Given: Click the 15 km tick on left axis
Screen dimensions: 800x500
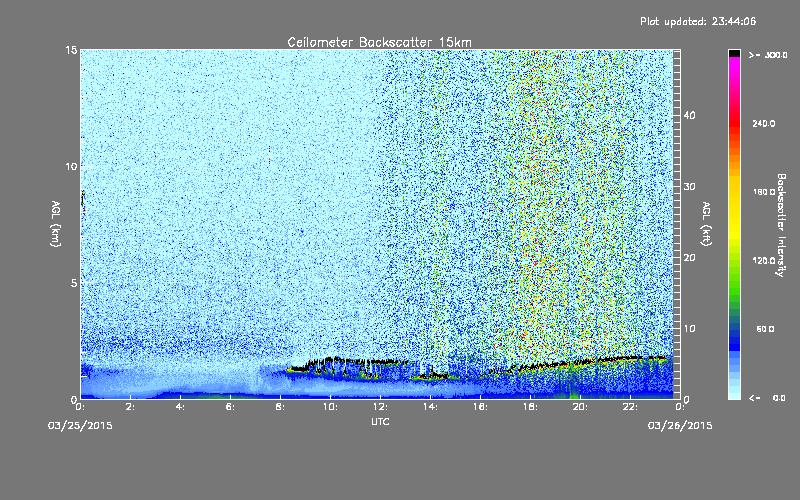Looking at the screenshot, I should [x=71, y=50].
